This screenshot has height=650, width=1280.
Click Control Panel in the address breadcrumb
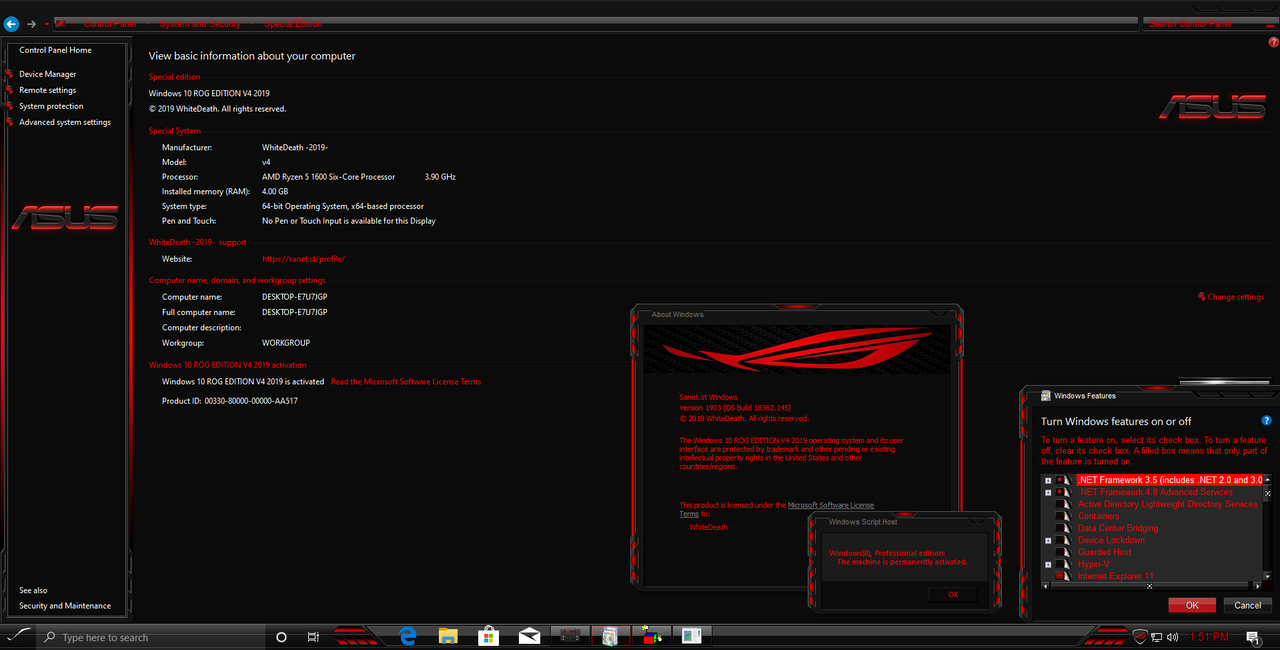click(111, 24)
